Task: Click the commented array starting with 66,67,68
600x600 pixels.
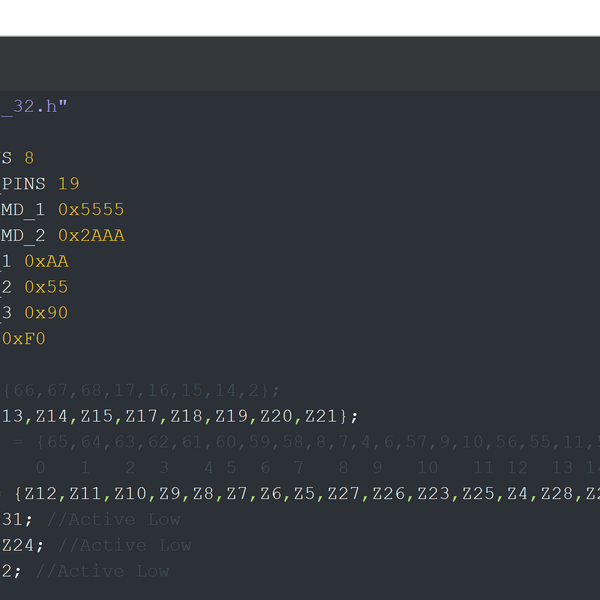Action: pos(142,390)
